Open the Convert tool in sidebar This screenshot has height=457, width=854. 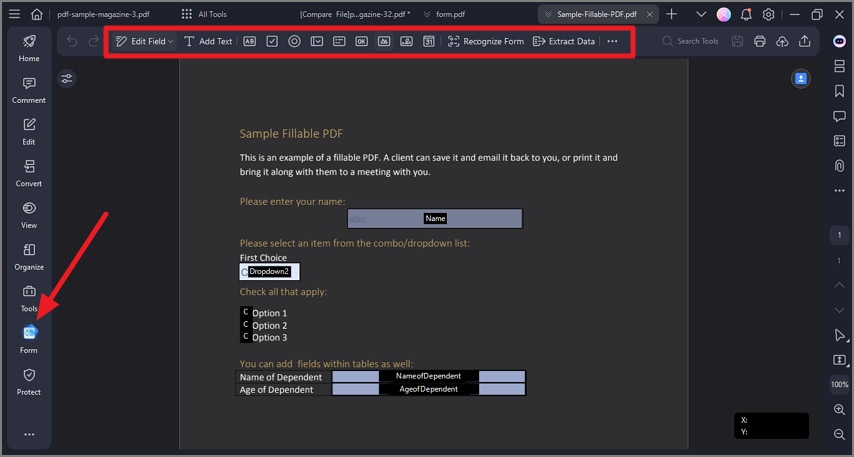(x=29, y=173)
